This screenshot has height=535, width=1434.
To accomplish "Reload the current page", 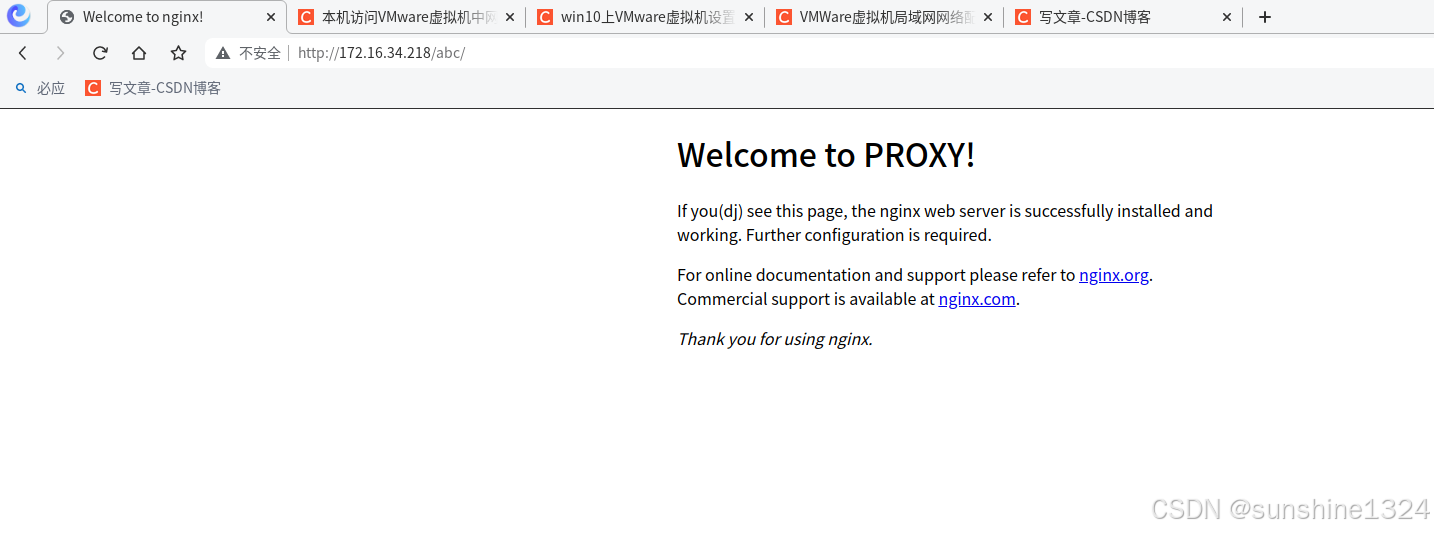I will point(100,53).
